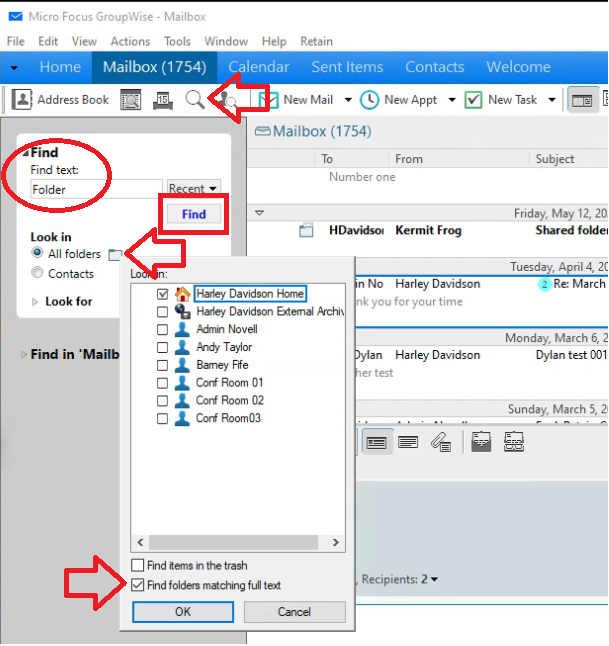Open the Tools menu
609x646 pixels.
[x=178, y=41]
